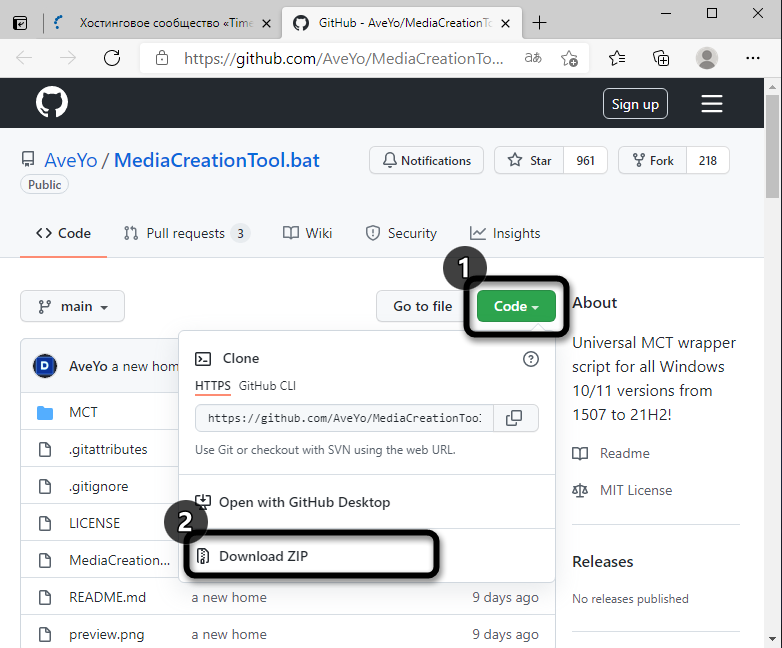
Task: Switch to the Timeweb community browser tab
Action: coord(162,23)
